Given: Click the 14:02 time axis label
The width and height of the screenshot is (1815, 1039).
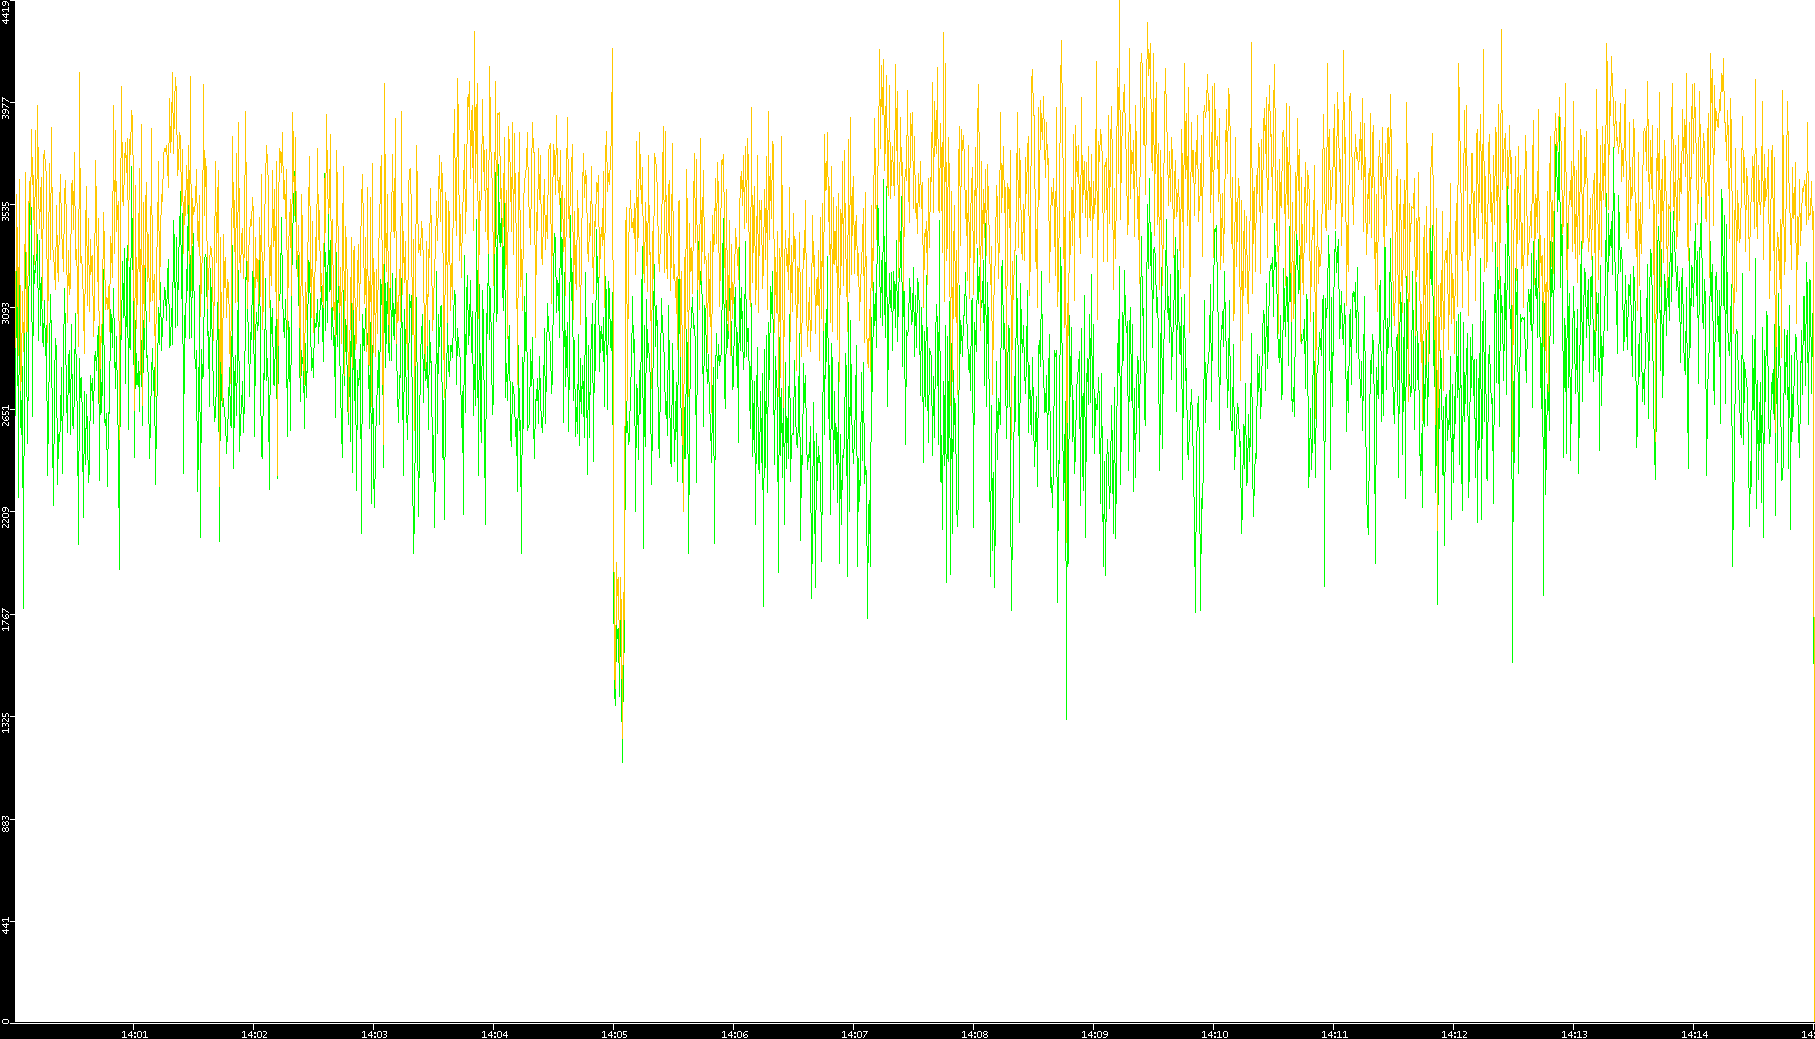Looking at the screenshot, I should tap(254, 1033).
